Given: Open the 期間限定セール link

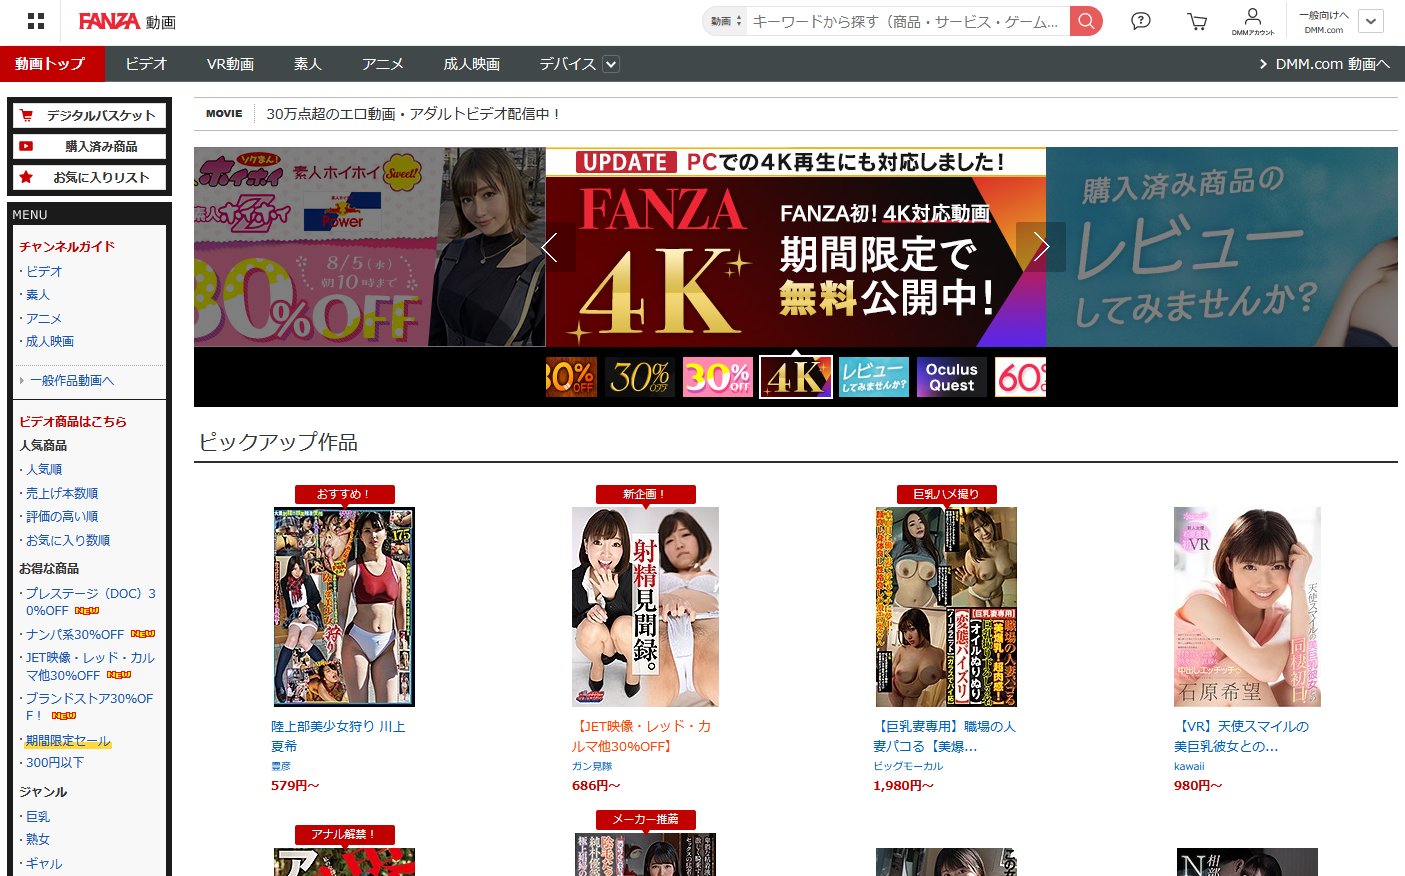Looking at the screenshot, I should point(68,741).
